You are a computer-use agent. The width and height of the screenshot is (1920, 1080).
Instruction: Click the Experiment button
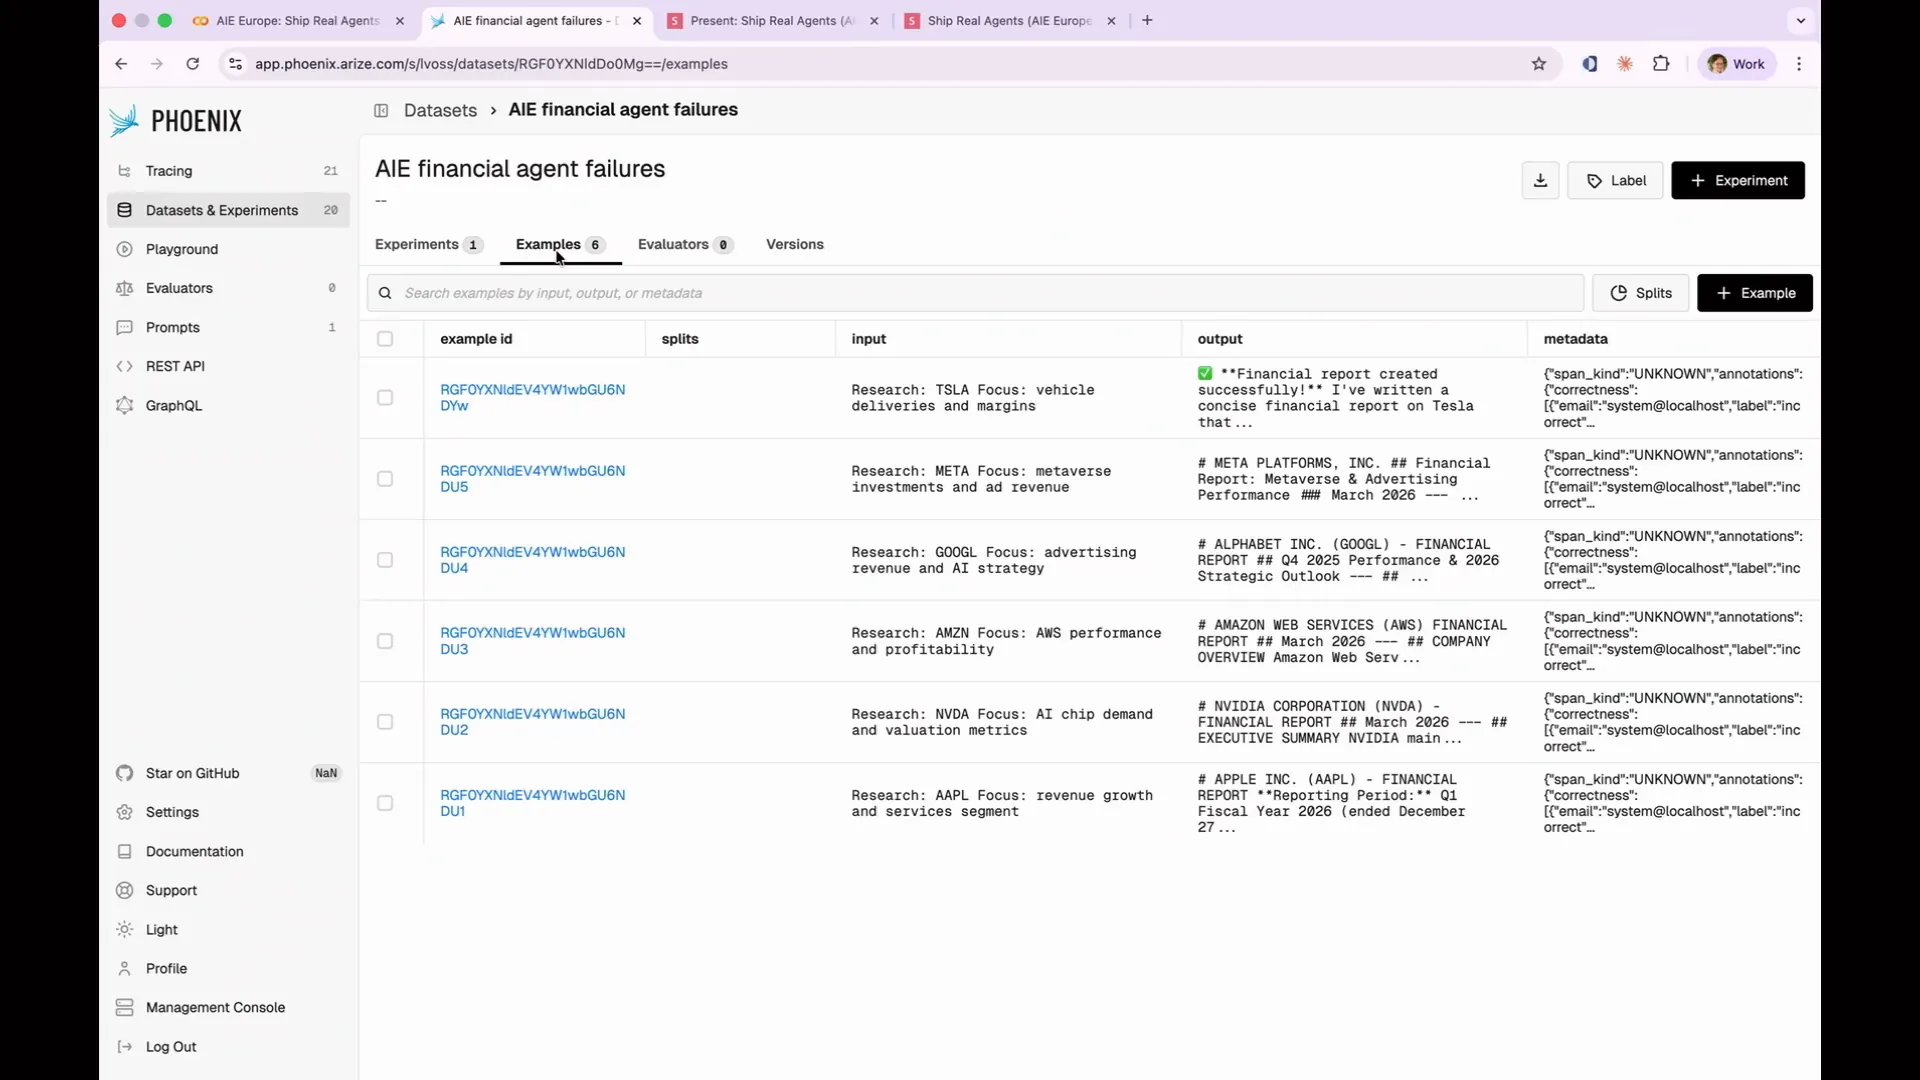[x=1738, y=180]
